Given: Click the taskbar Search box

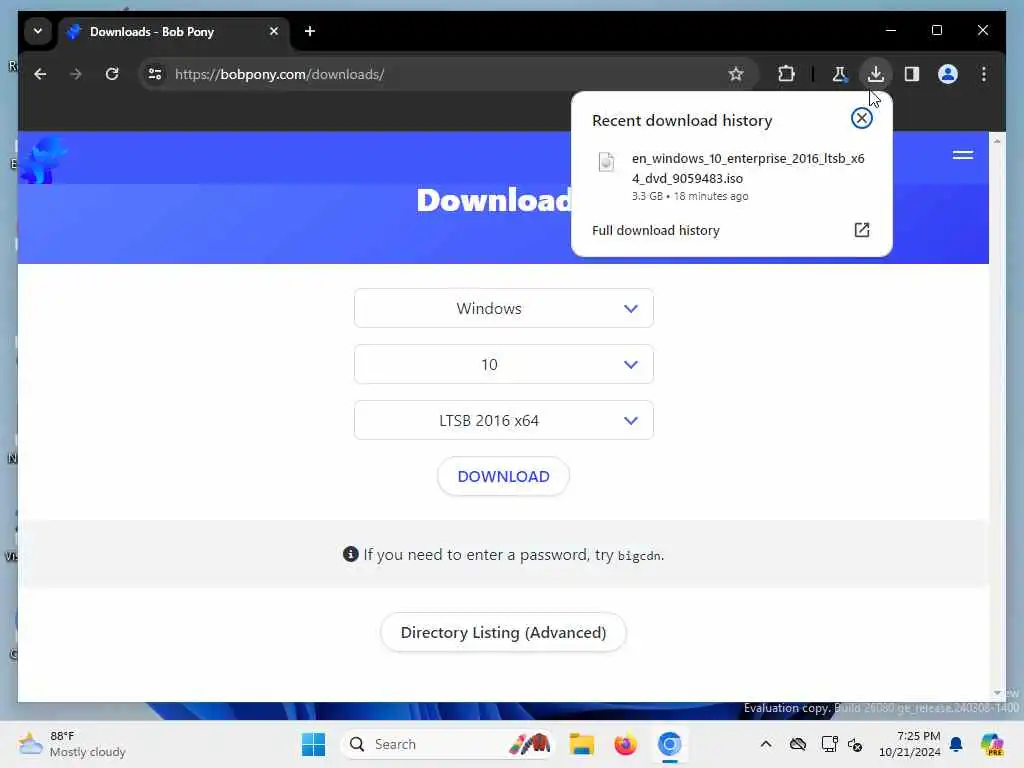Looking at the screenshot, I should click(448, 744).
